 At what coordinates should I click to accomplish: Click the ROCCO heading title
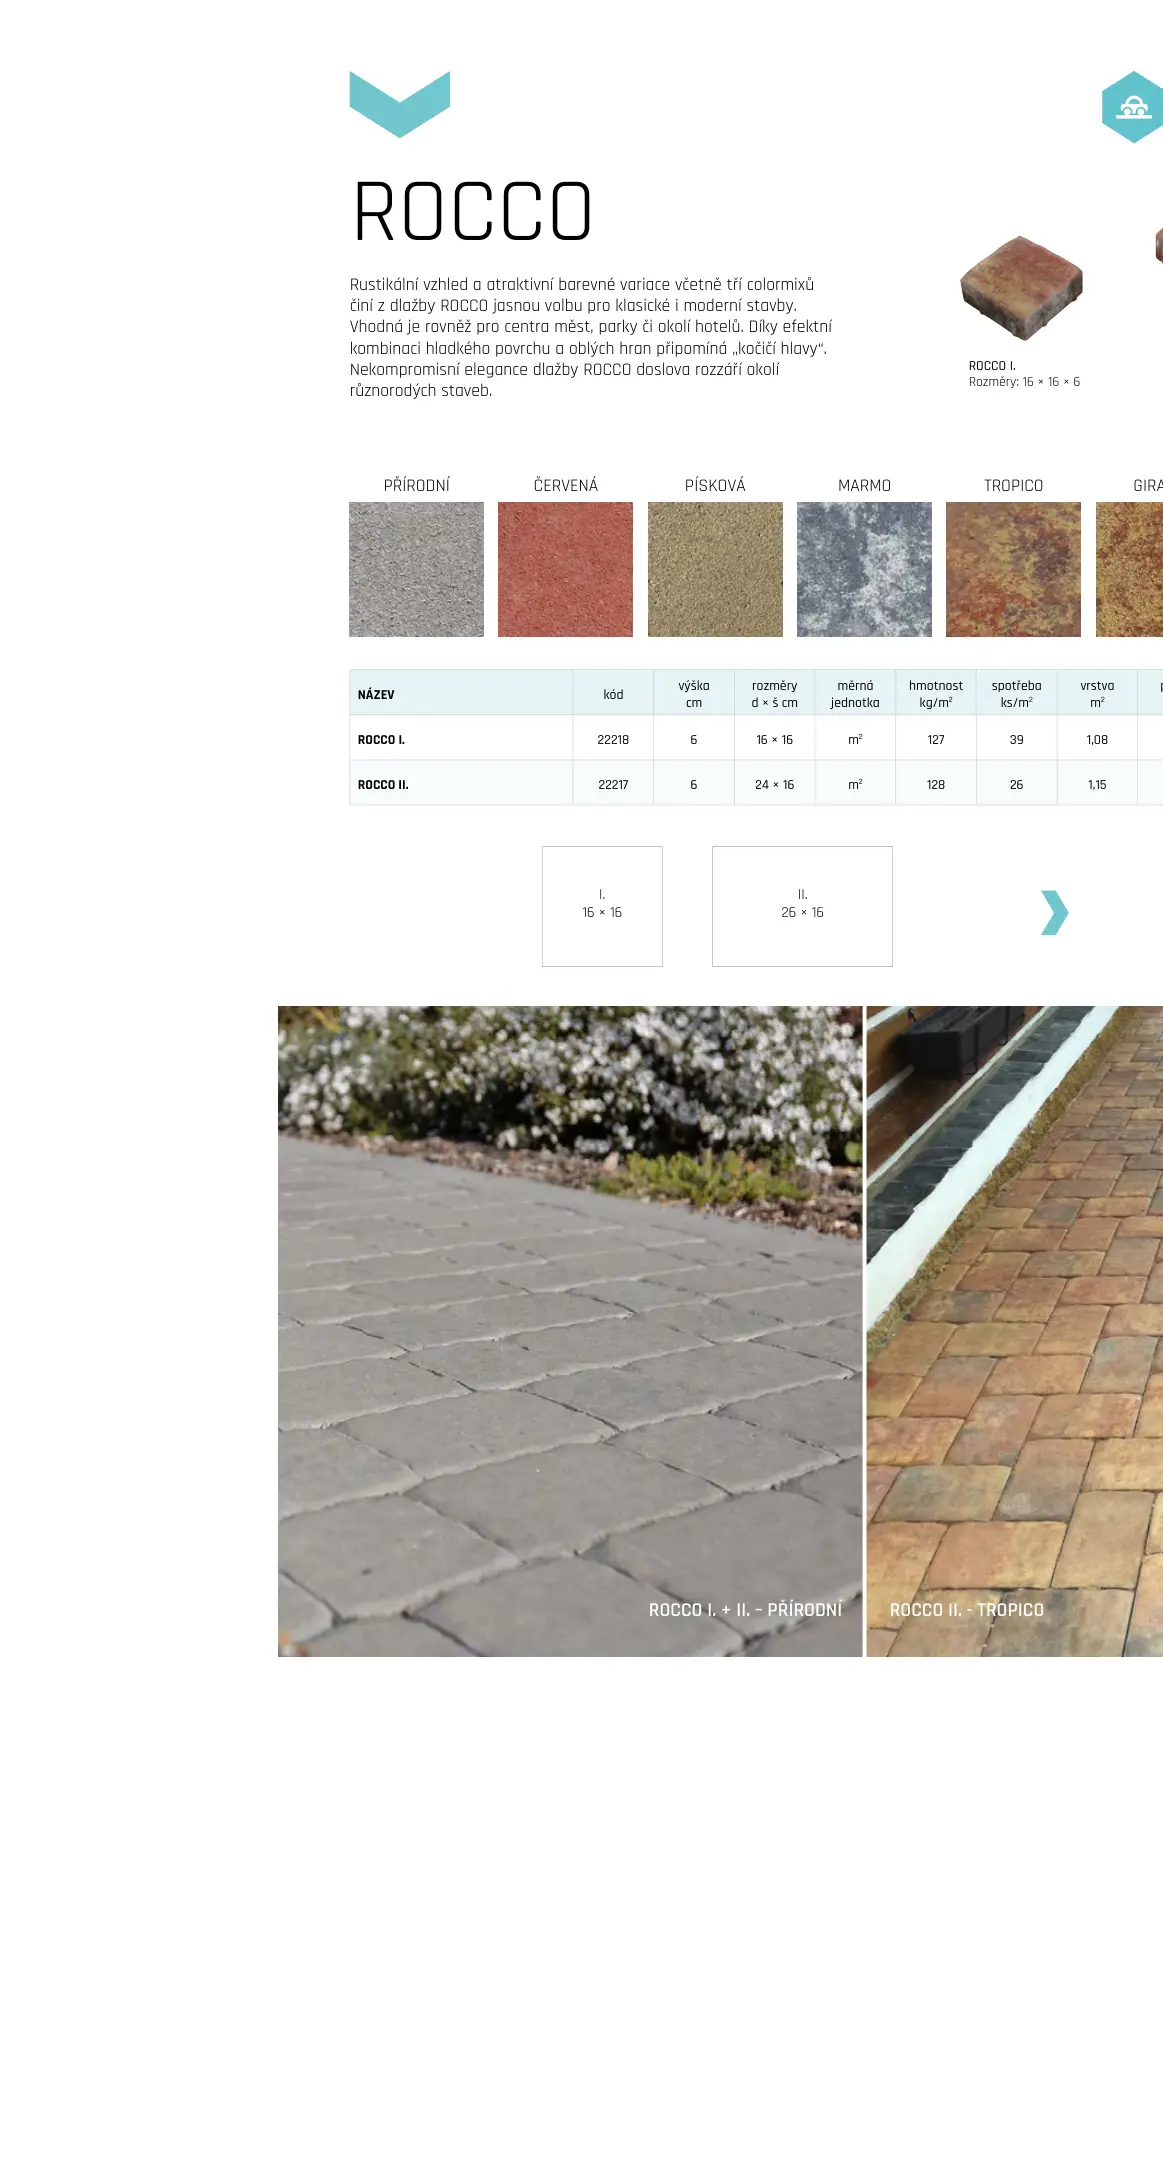(x=473, y=212)
